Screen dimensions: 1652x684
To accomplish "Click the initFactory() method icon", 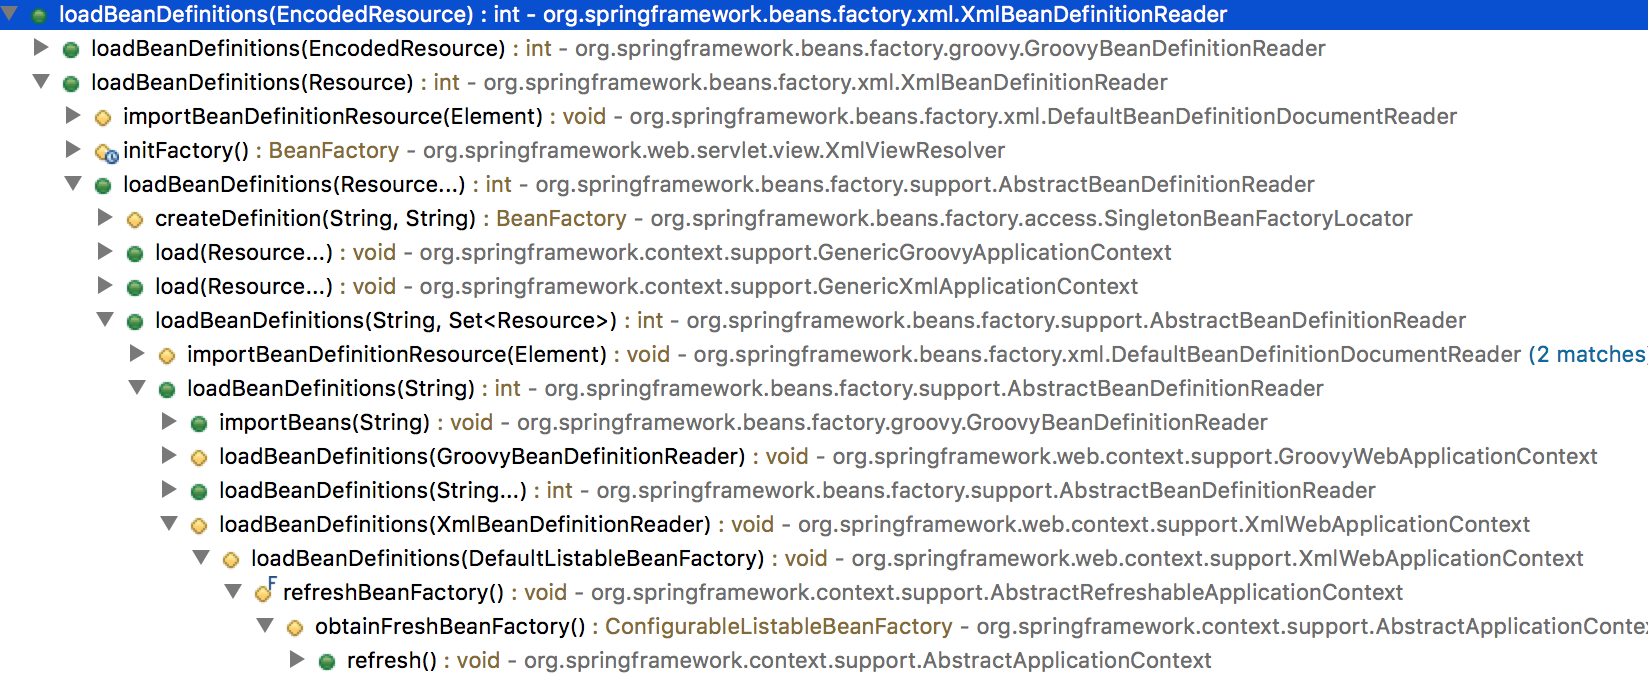I will click(105, 152).
